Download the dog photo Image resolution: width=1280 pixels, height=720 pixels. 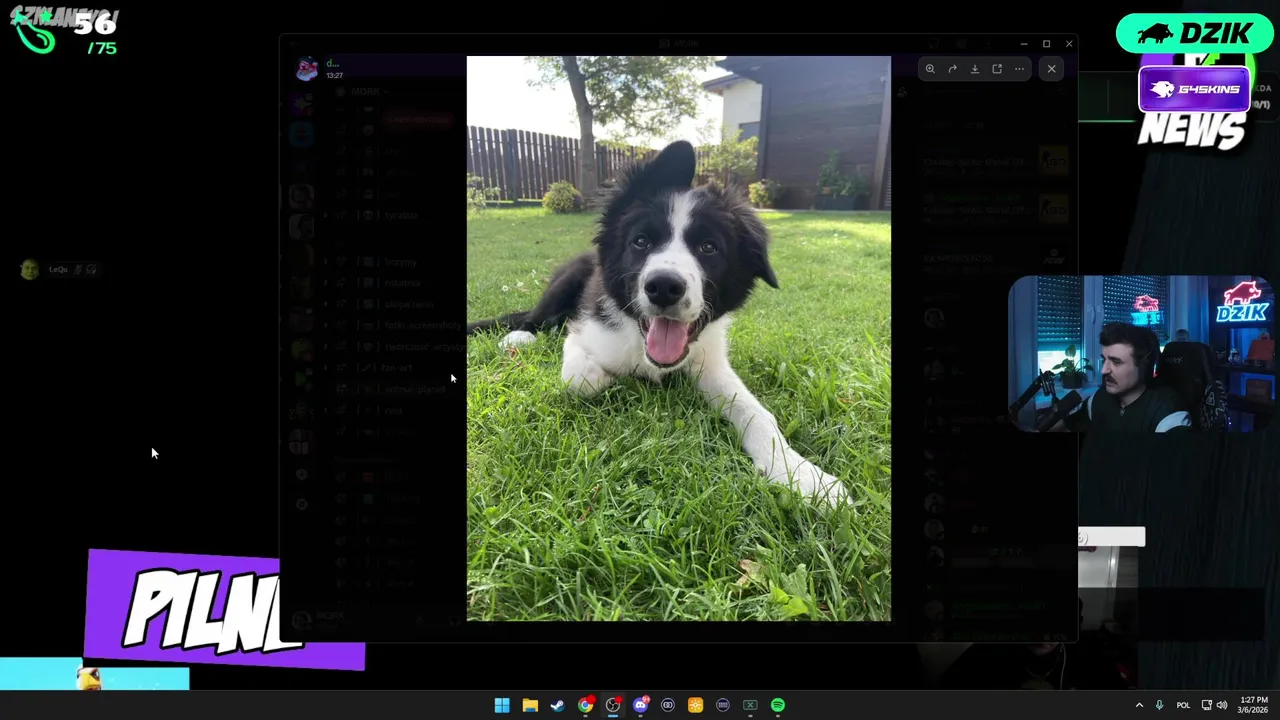pos(974,69)
